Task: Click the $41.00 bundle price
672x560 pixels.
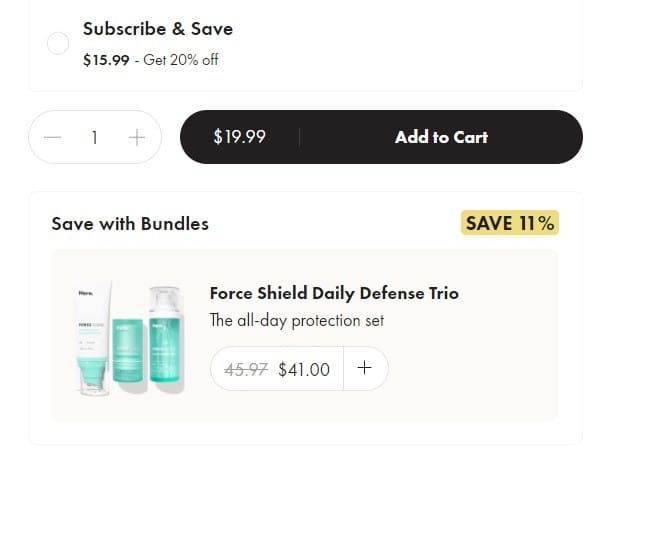Action: [304, 369]
